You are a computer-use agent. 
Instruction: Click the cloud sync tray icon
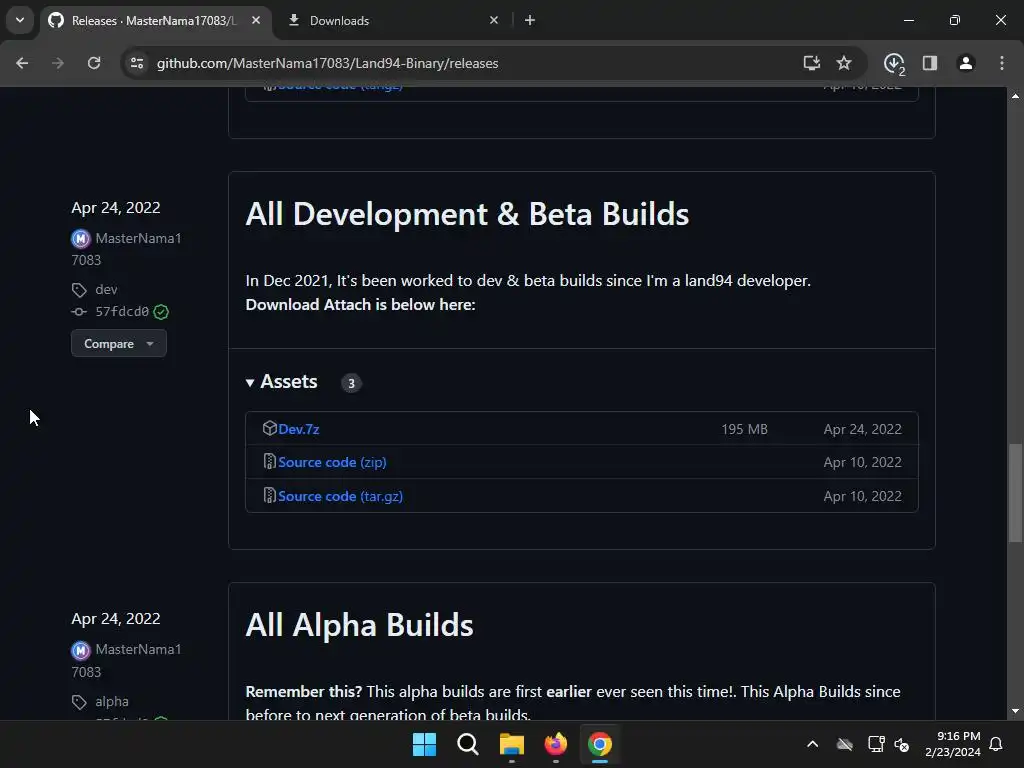coord(845,744)
